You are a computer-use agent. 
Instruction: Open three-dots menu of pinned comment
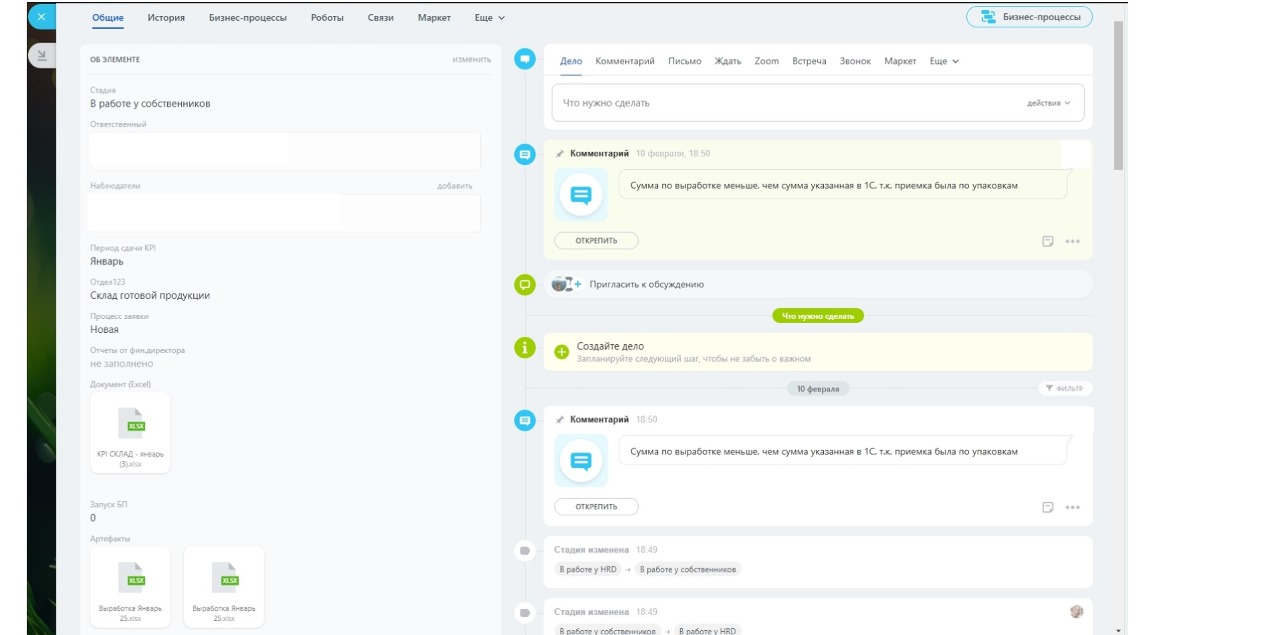tap(1072, 241)
